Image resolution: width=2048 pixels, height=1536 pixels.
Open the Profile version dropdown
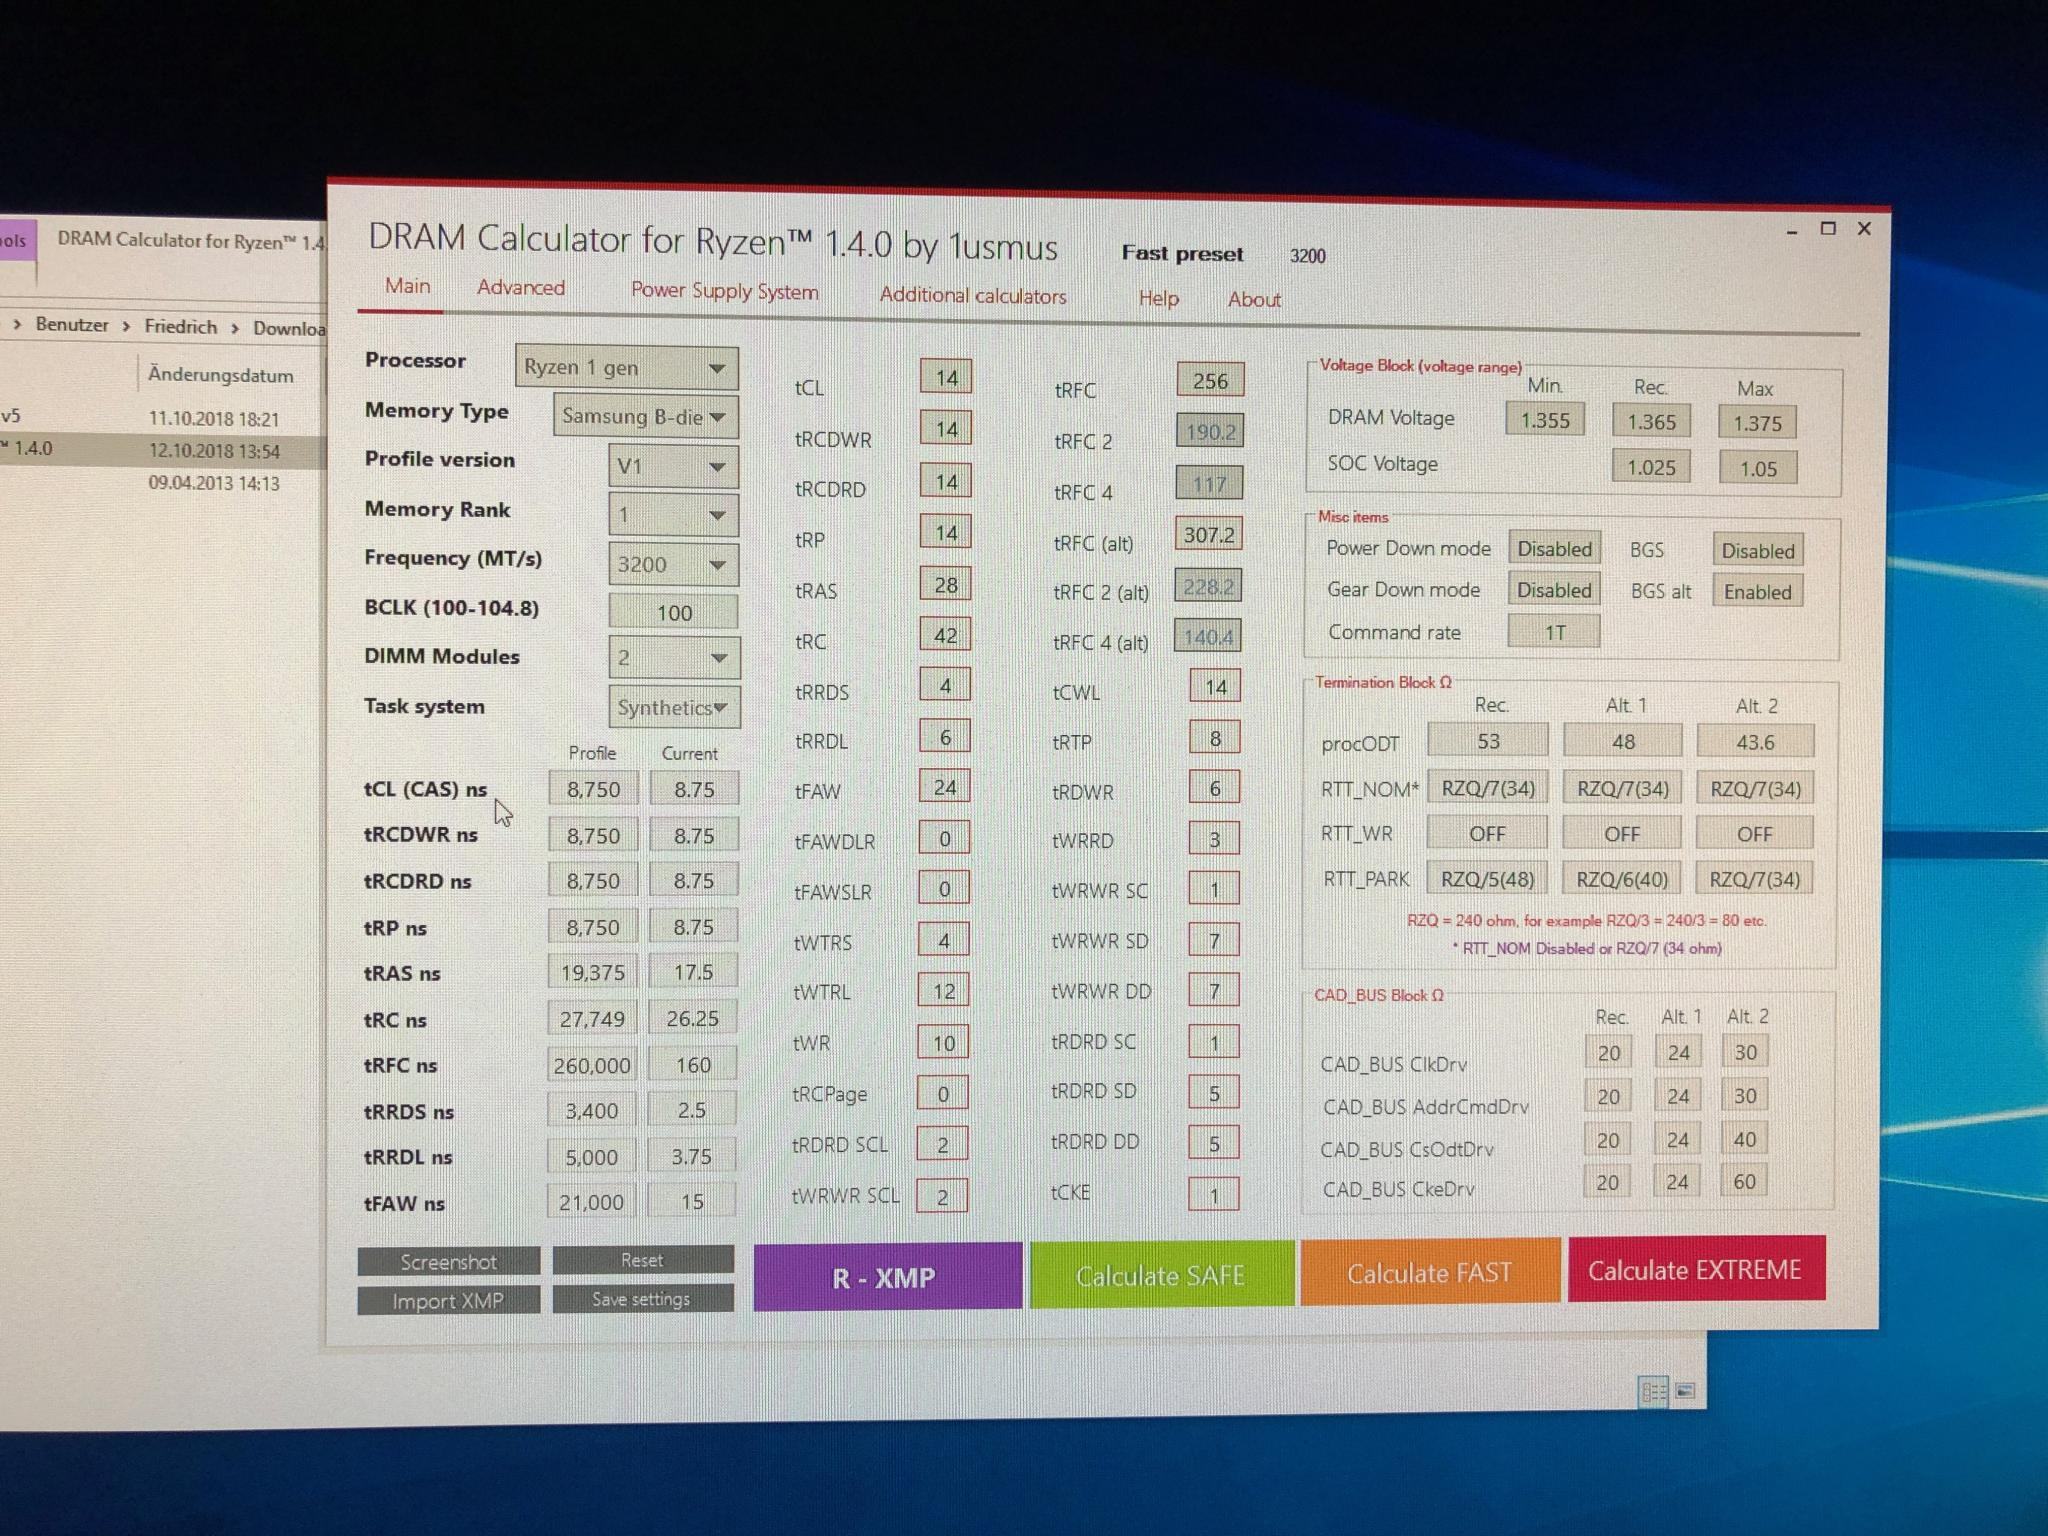pyautogui.click(x=673, y=466)
